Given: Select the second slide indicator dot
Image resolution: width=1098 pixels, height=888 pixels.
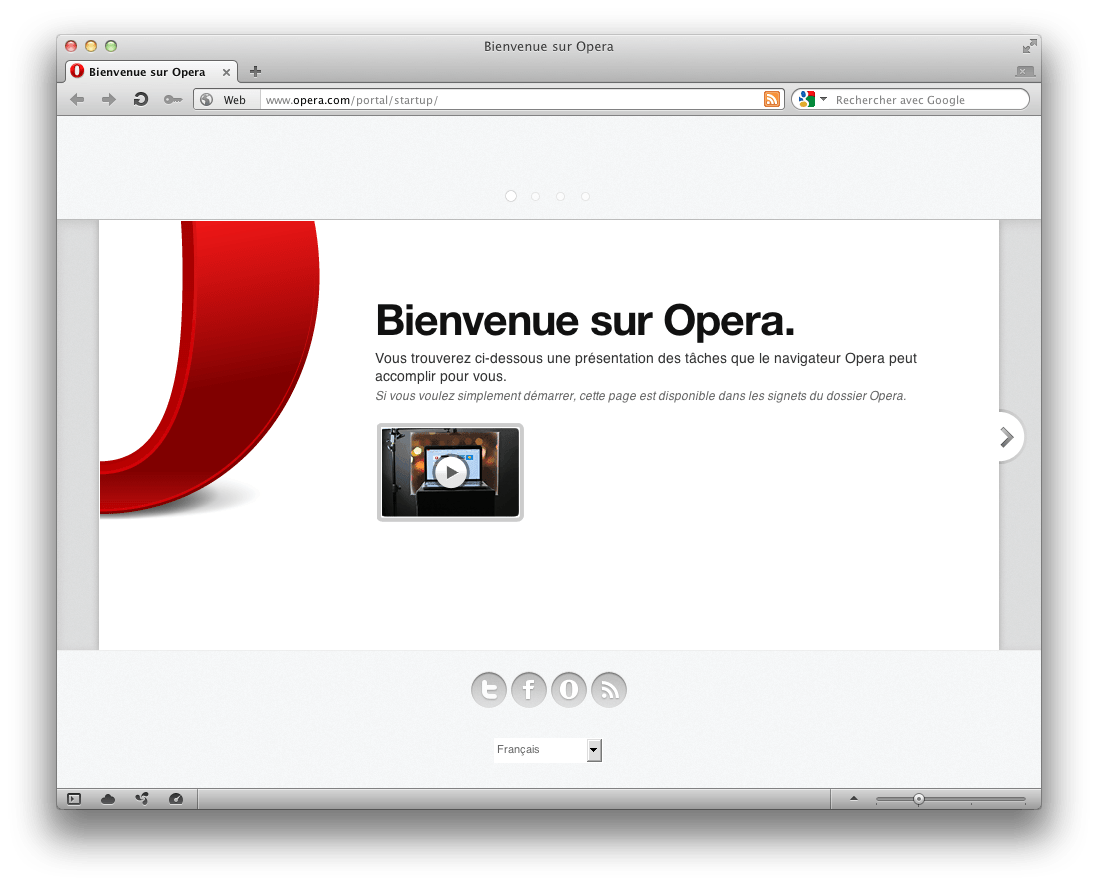Looking at the screenshot, I should click(536, 197).
